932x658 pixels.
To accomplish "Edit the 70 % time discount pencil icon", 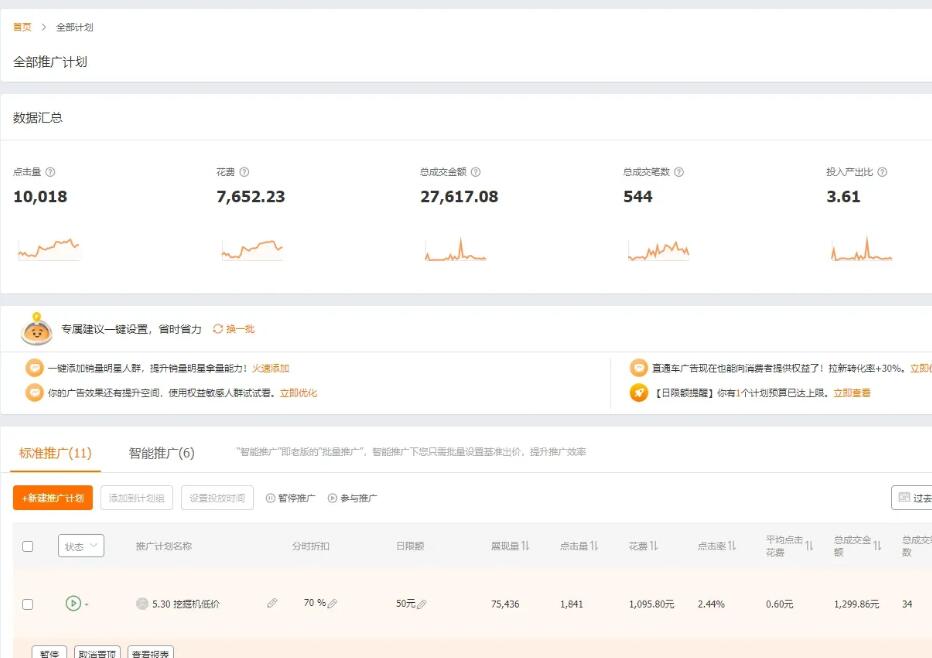I will pos(332,603).
